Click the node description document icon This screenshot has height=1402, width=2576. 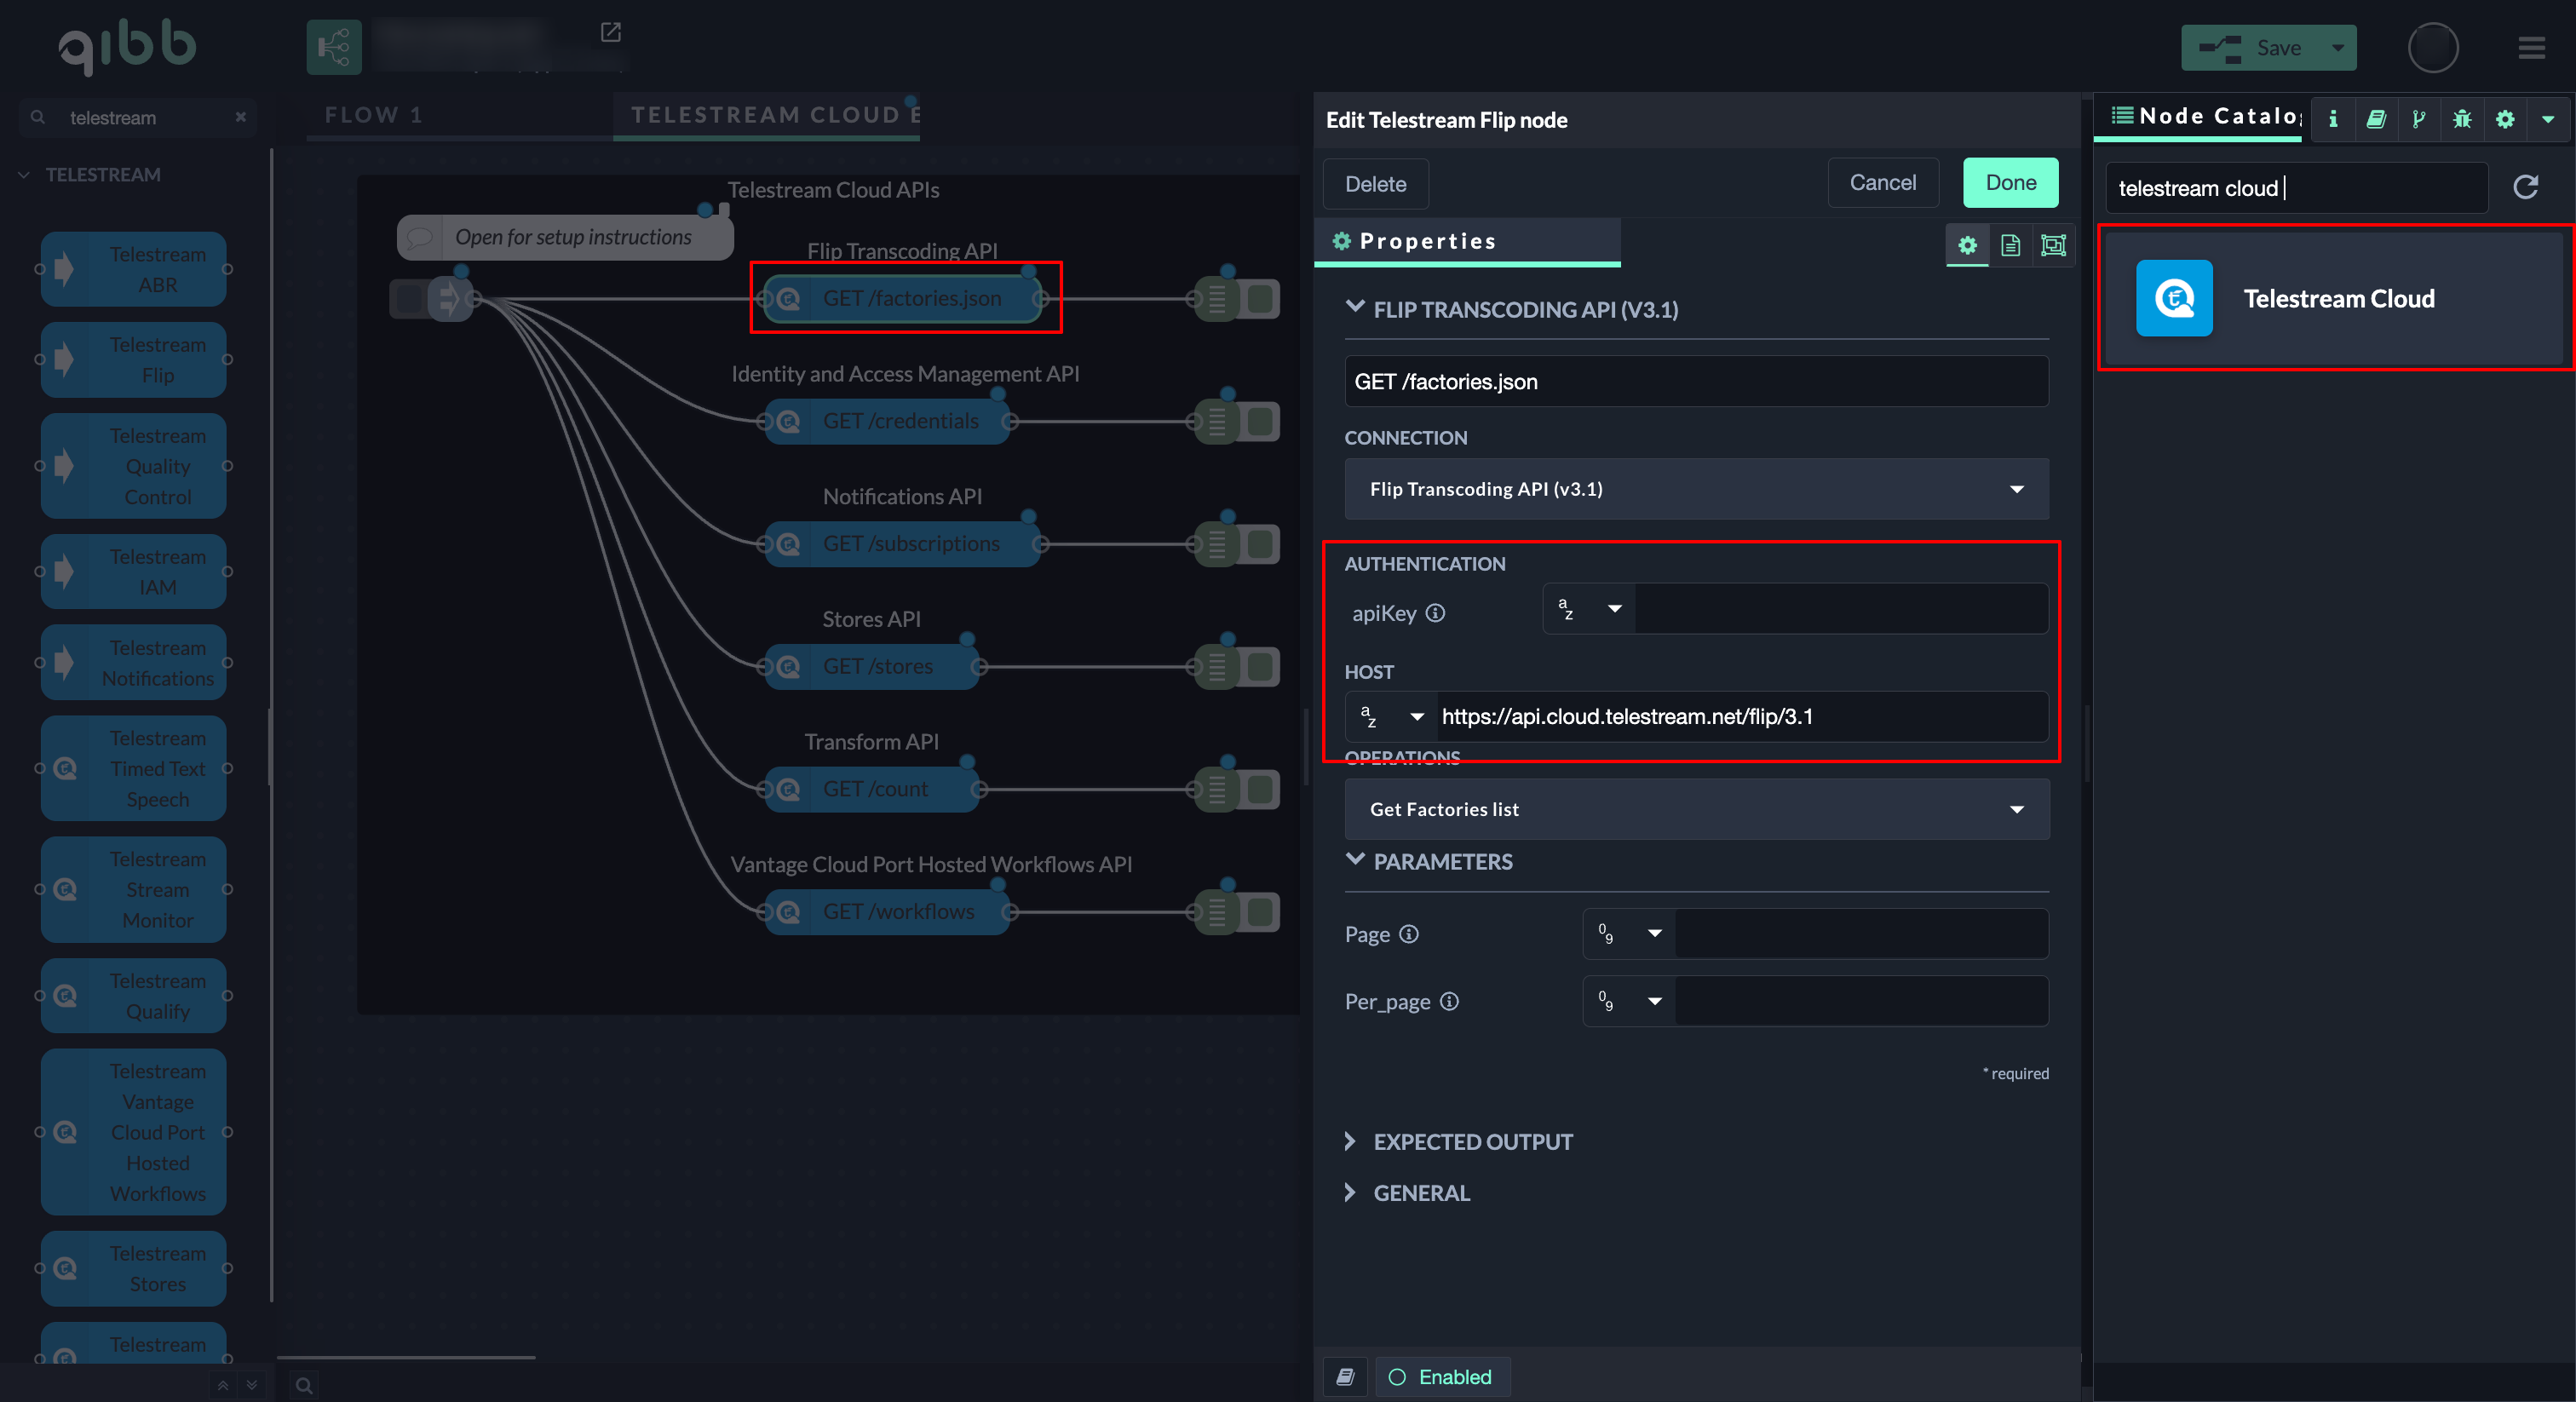click(2010, 245)
